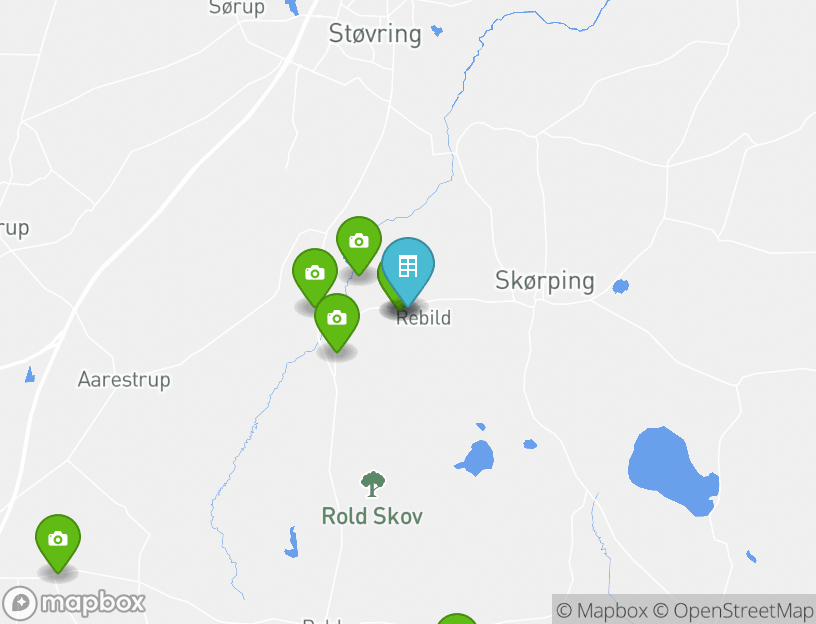Click the partly visible green pin at the map's bottom edge
Viewport: 816px width, 624px height.
tap(456, 619)
